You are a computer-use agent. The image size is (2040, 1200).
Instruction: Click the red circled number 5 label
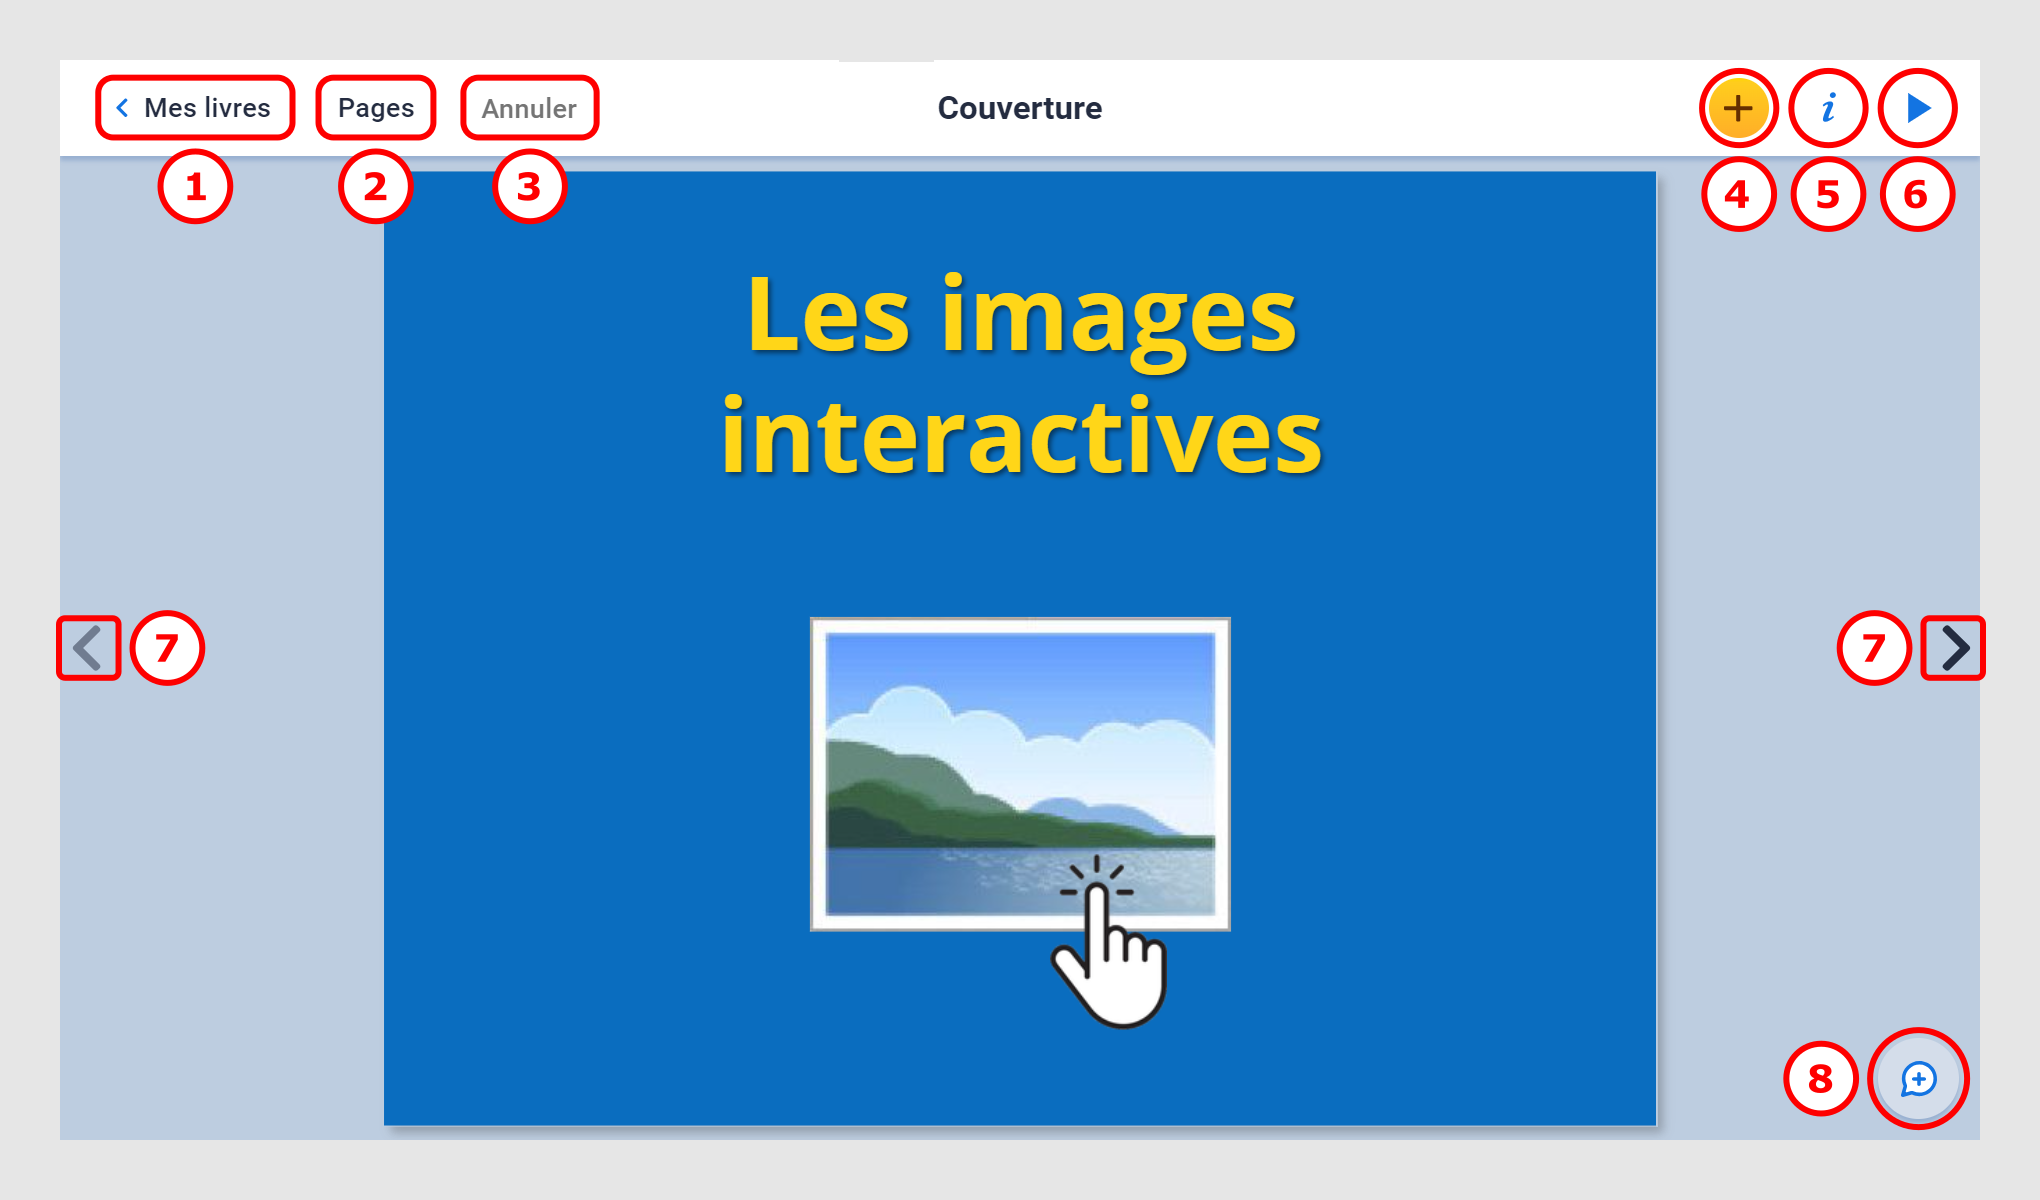(x=1828, y=194)
